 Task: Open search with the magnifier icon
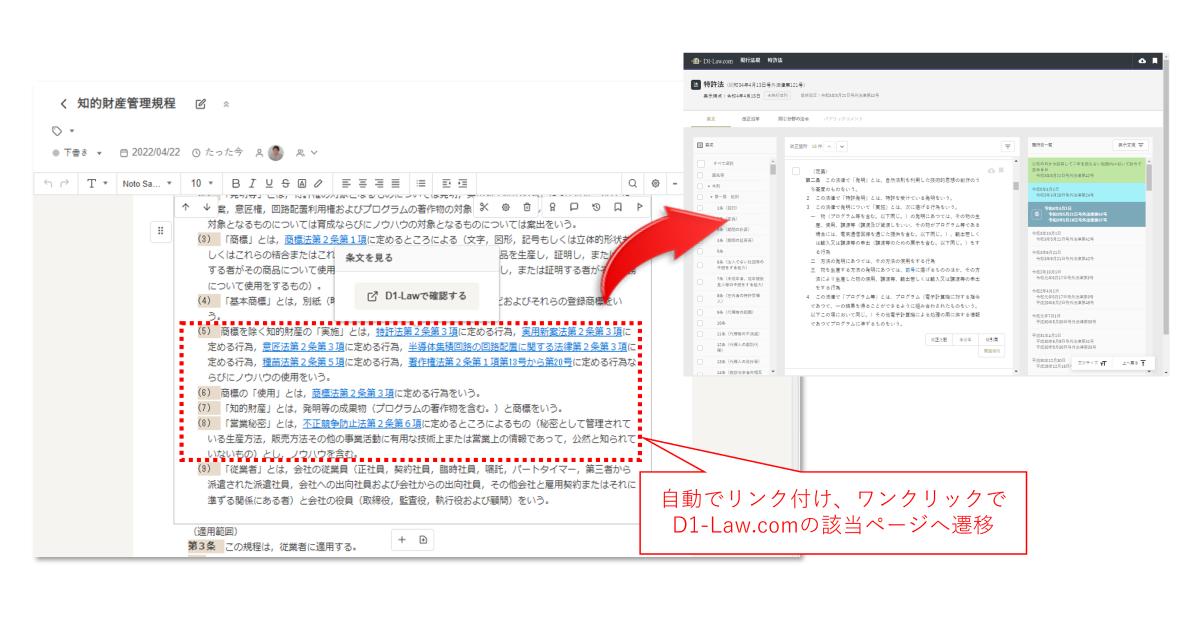point(633,184)
